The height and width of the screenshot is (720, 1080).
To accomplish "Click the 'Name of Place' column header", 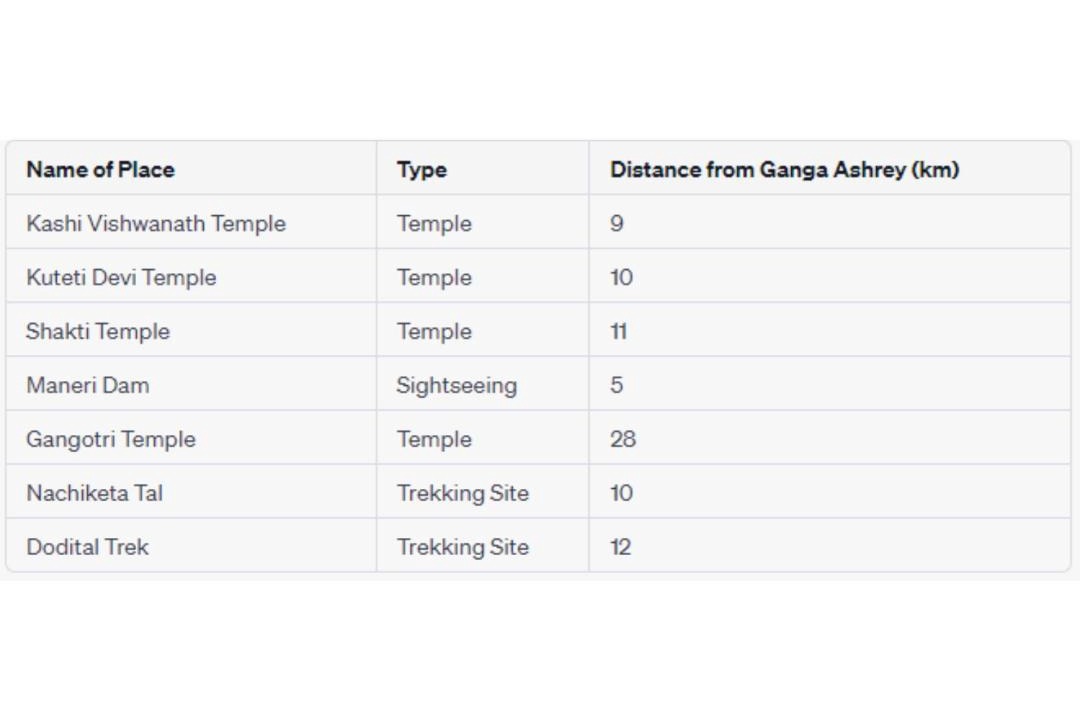I will pyautogui.click(x=100, y=170).
